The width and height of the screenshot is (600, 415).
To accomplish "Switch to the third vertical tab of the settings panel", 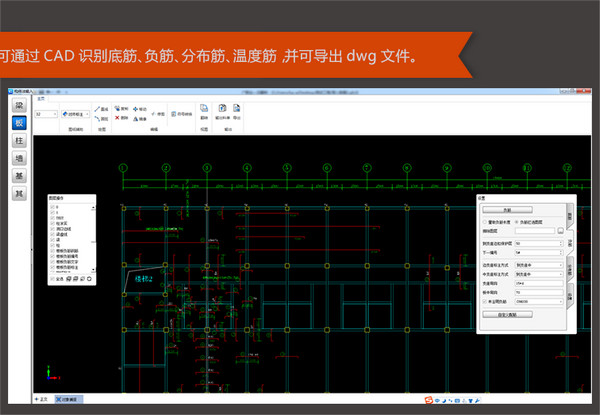I will pyautogui.click(x=570, y=269).
